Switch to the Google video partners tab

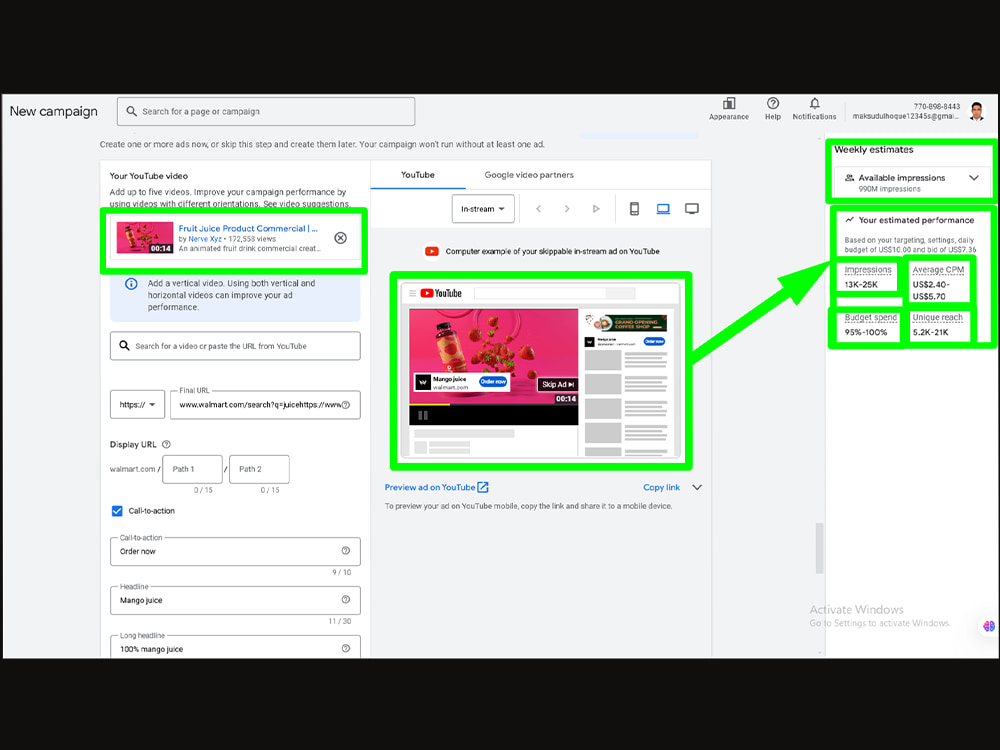529,175
